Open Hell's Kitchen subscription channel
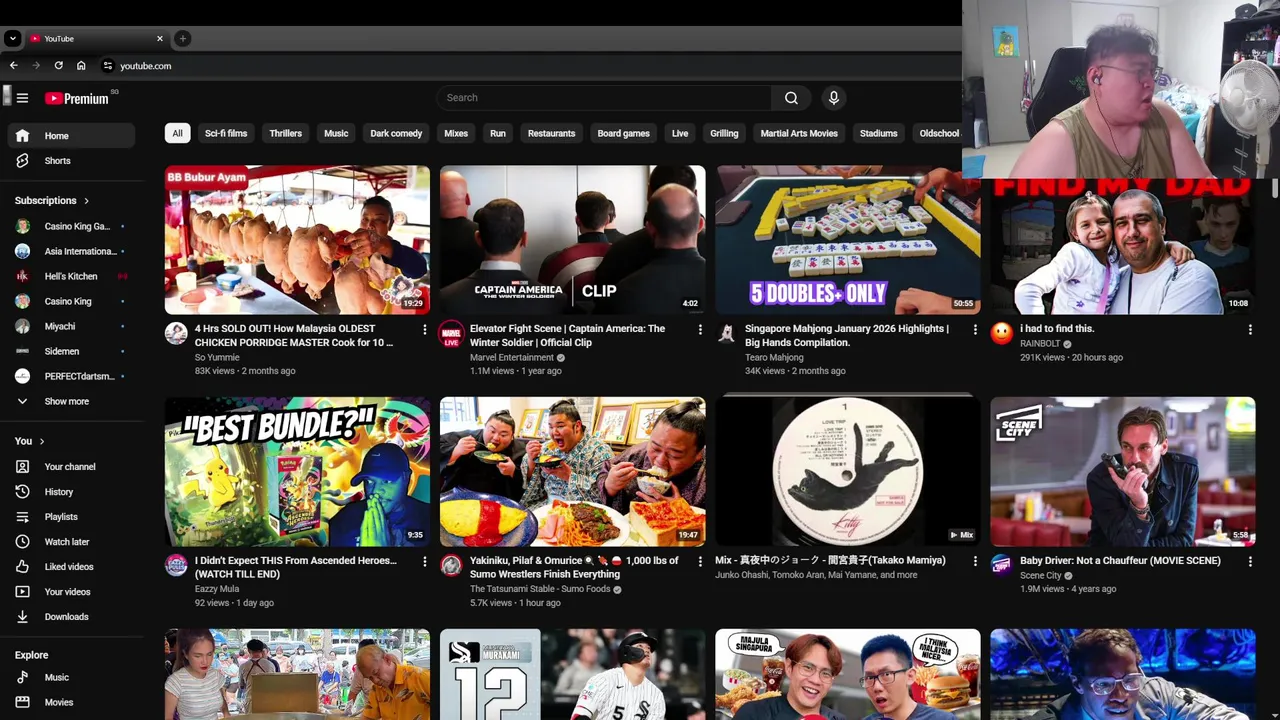This screenshot has height=720, width=1280. coord(70,277)
